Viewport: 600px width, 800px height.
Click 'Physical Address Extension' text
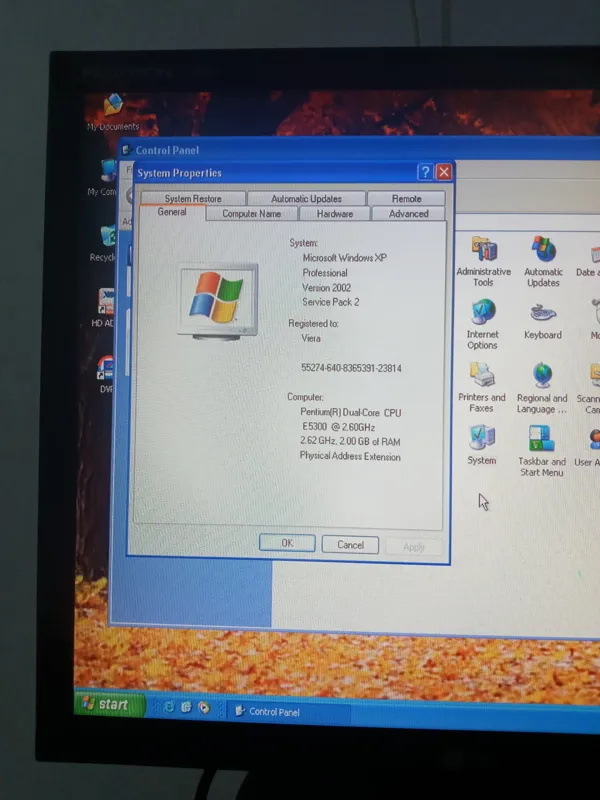coord(350,456)
